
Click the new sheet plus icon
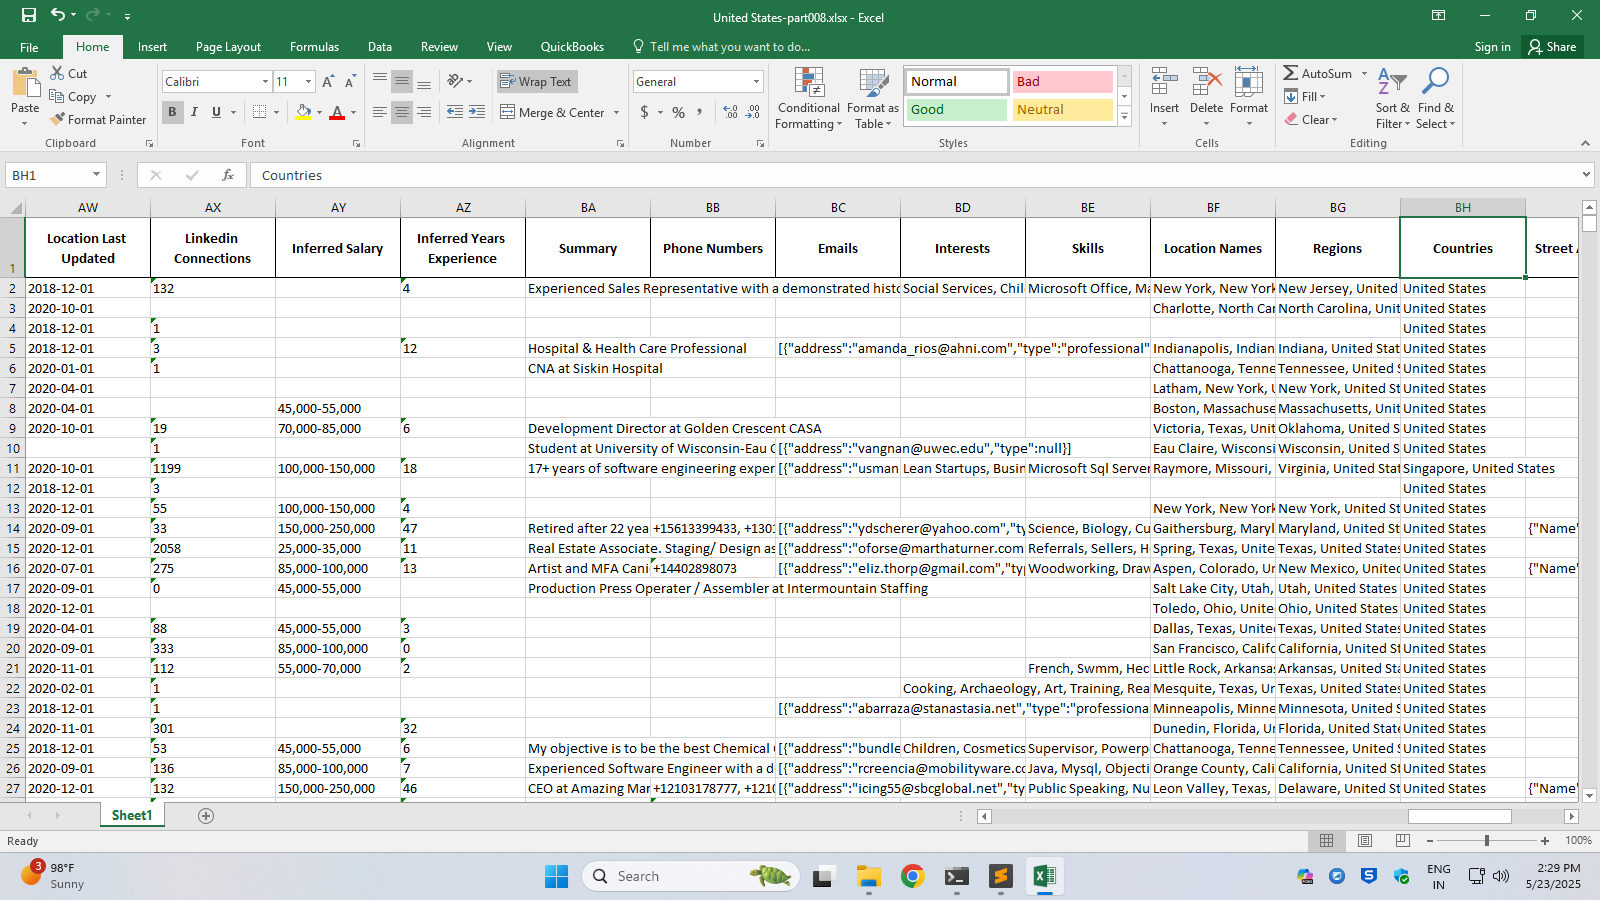coord(206,816)
